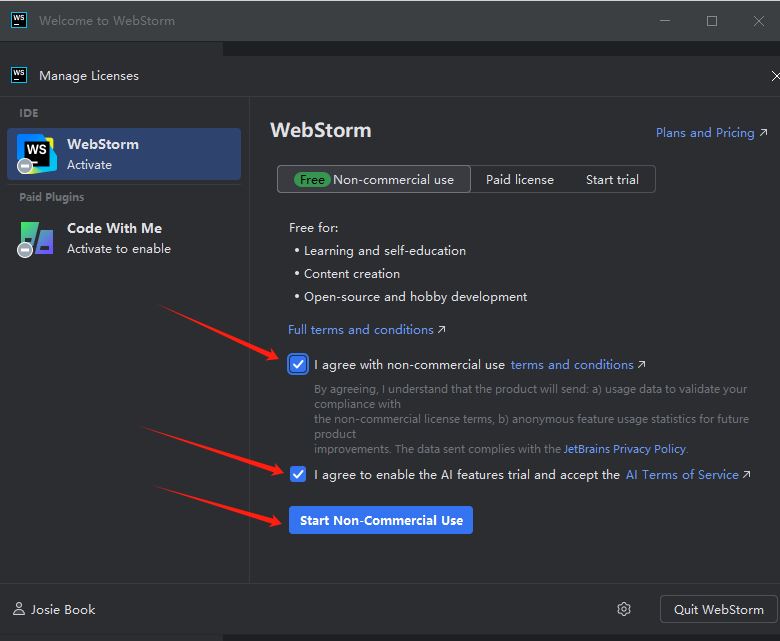Click the WebStorm logo in title bar
This screenshot has width=780, height=641.
[x=19, y=20]
